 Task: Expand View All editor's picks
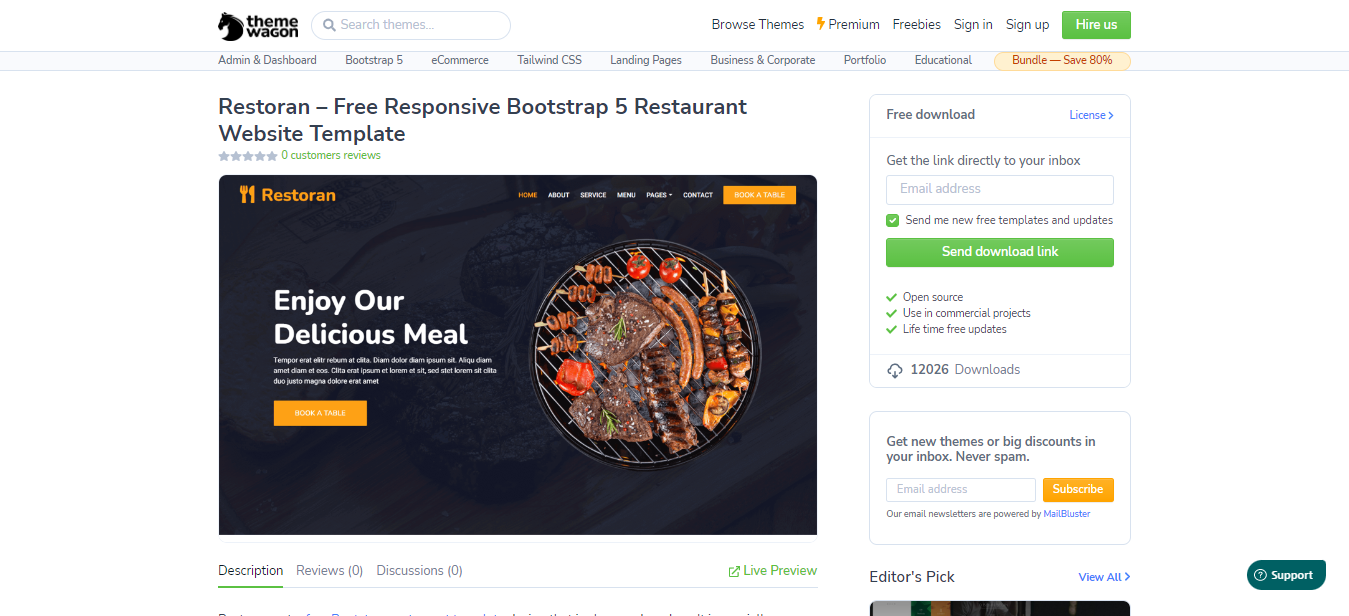click(1104, 577)
